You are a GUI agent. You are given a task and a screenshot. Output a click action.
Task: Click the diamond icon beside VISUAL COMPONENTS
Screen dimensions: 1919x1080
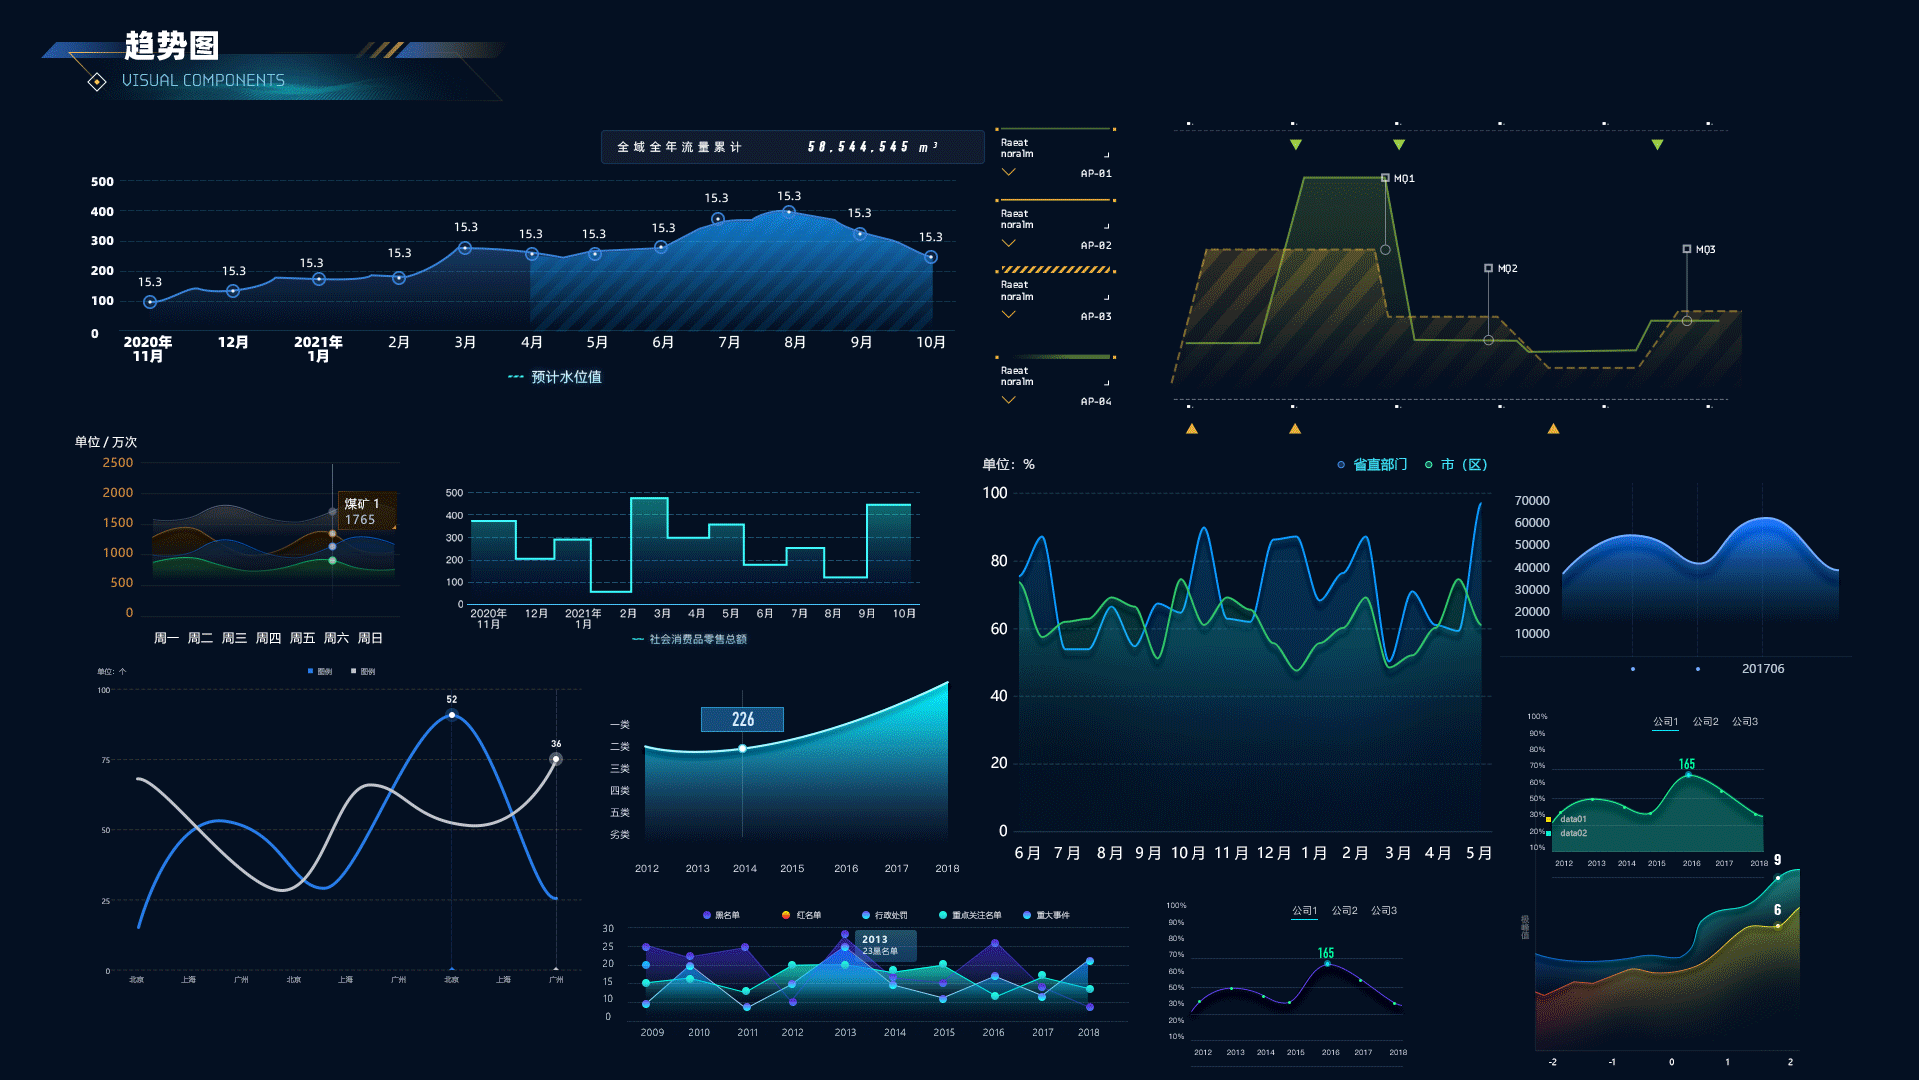pos(97,82)
